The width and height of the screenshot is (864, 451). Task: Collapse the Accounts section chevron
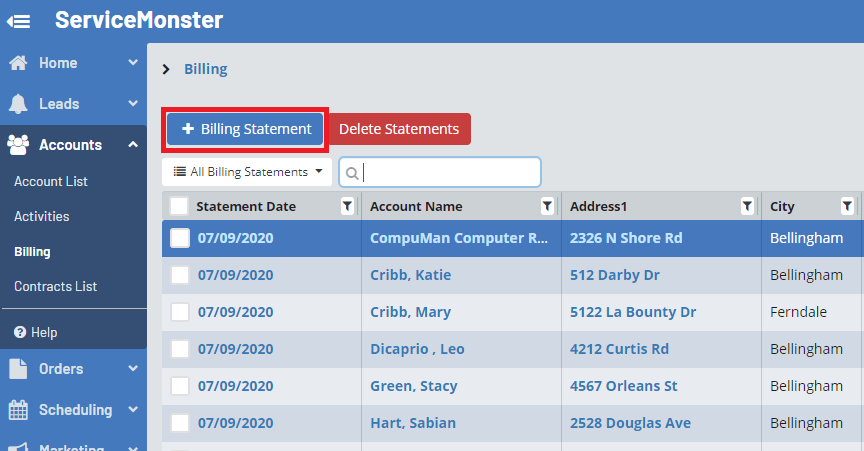point(133,145)
